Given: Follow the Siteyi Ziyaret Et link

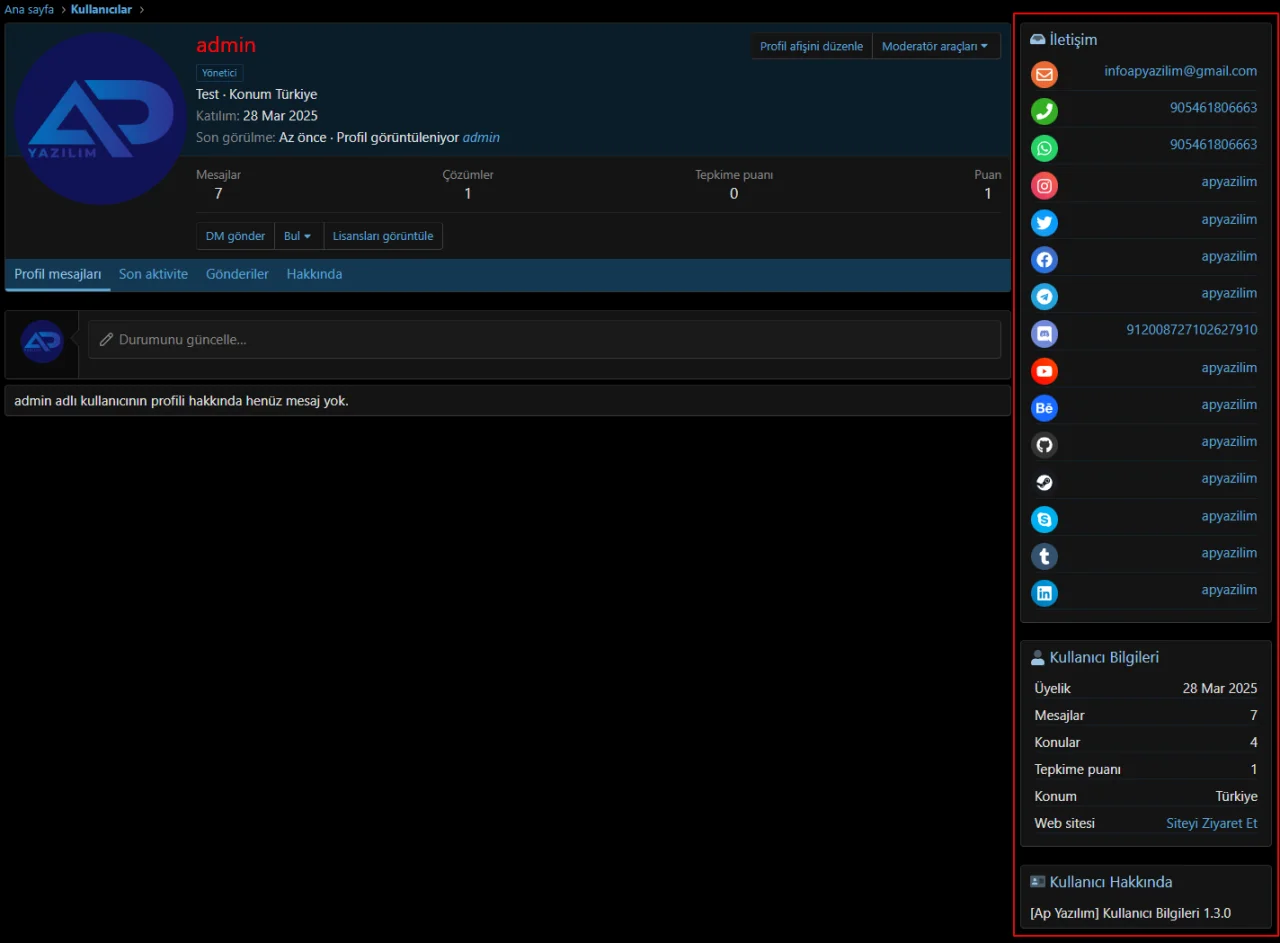Looking at the screenshot, I should point(1211,823).
